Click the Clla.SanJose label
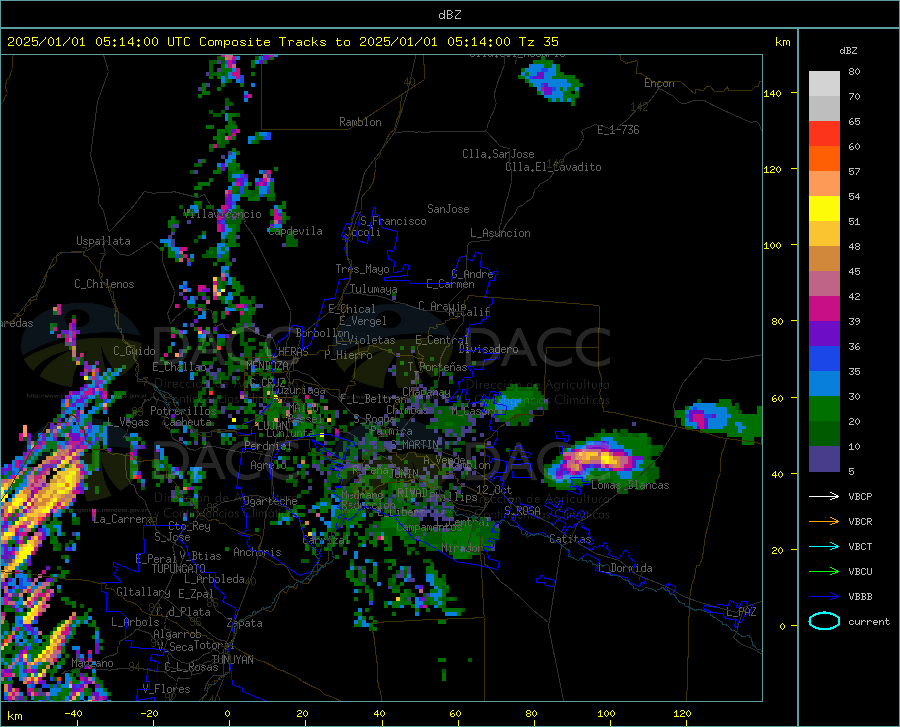 pos(498,154)
